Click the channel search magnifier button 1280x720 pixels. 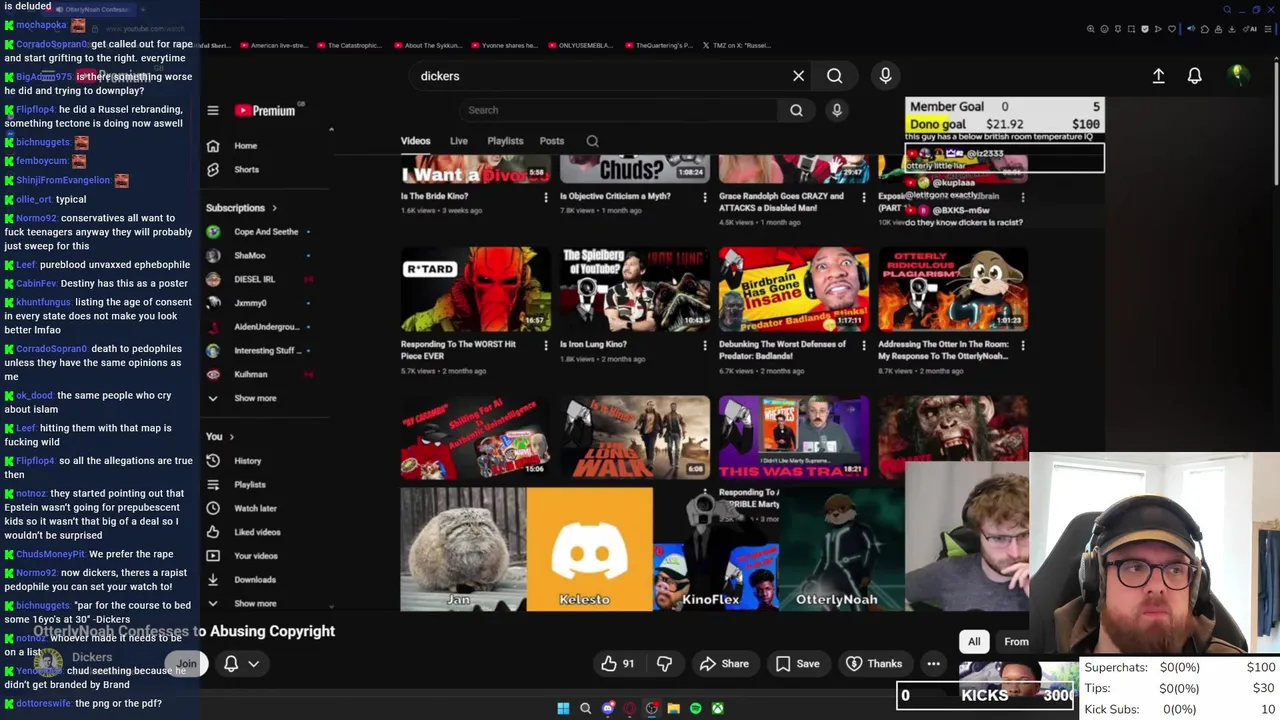tap(796, 110)
